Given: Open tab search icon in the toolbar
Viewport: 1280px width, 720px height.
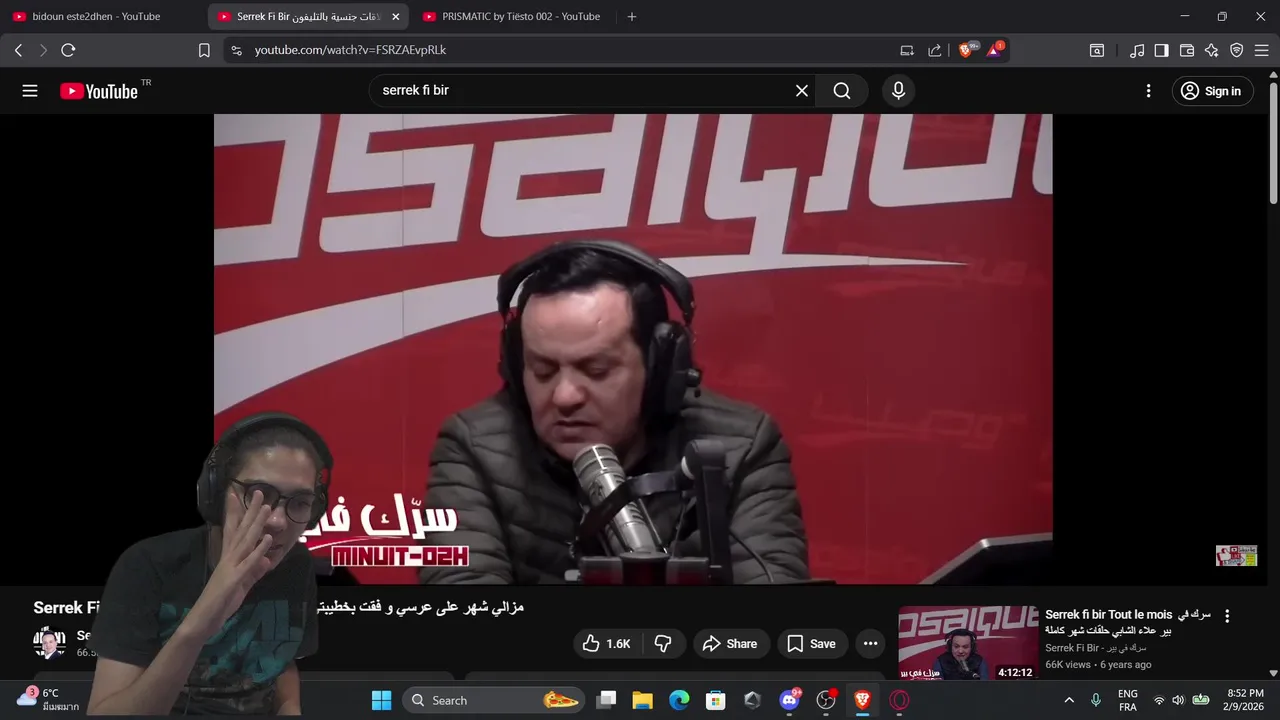Looking at the screenshot, I should click(1097, 50).
